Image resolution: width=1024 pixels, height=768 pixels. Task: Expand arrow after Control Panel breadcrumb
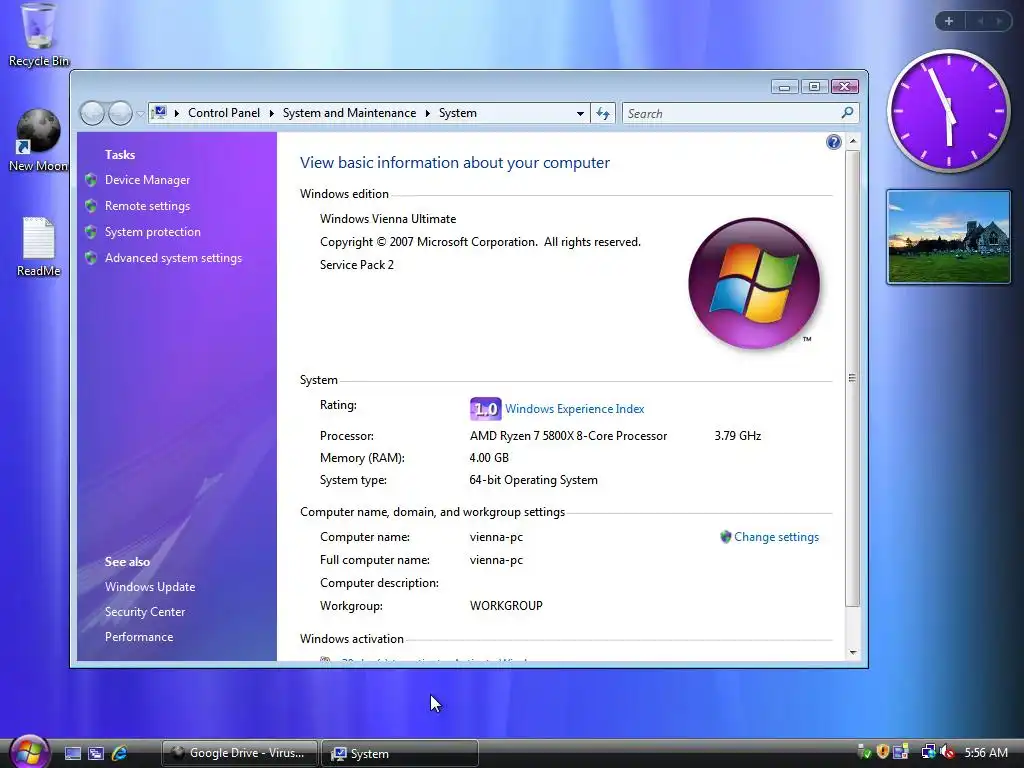(x=271, y=113)
